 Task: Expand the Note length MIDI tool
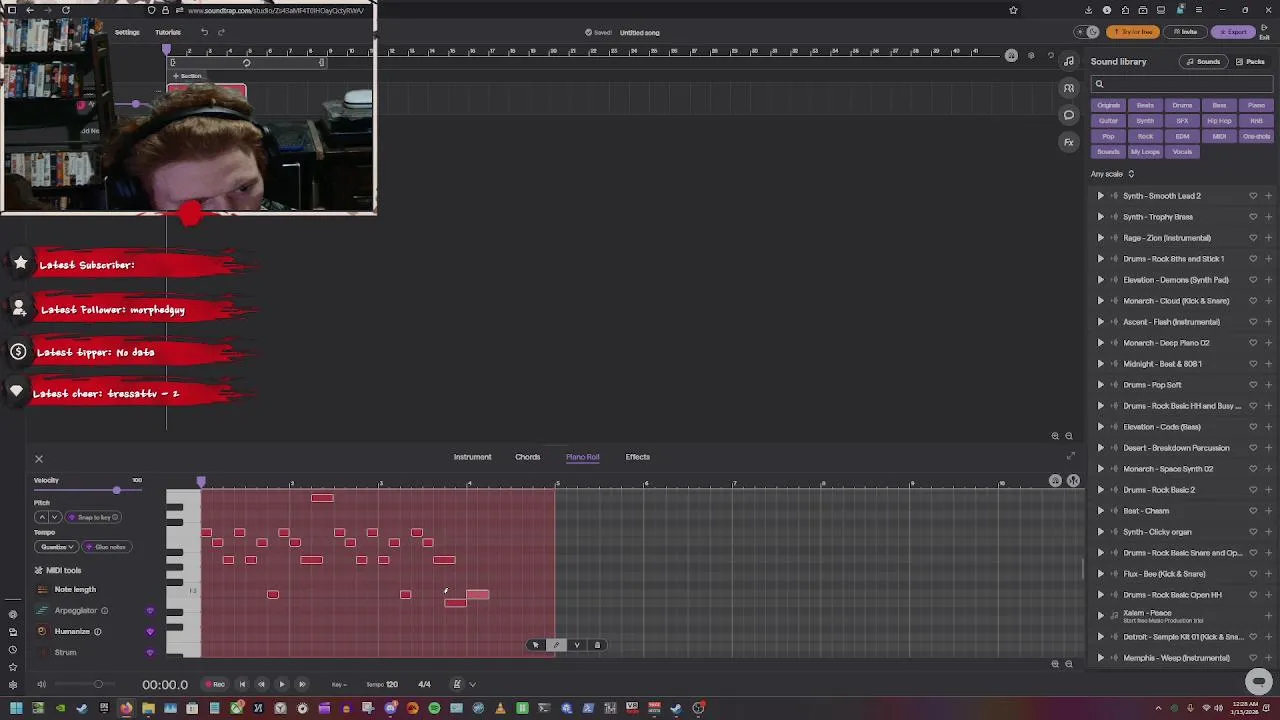[75, 590]
